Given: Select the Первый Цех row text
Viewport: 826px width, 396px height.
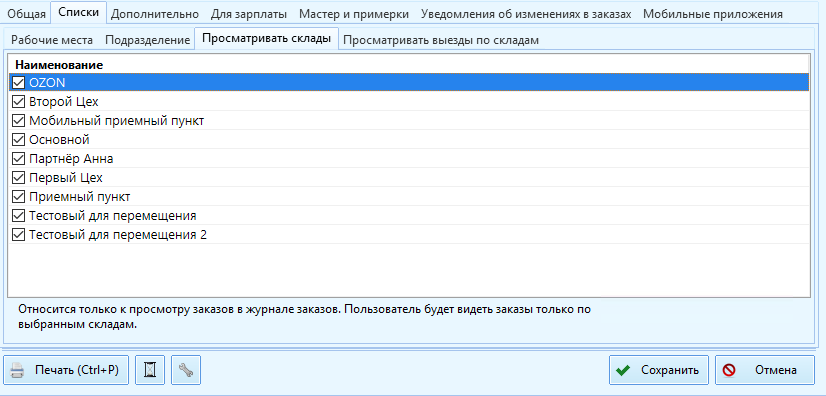Looking at the screenshot, I should click(66, 177).
